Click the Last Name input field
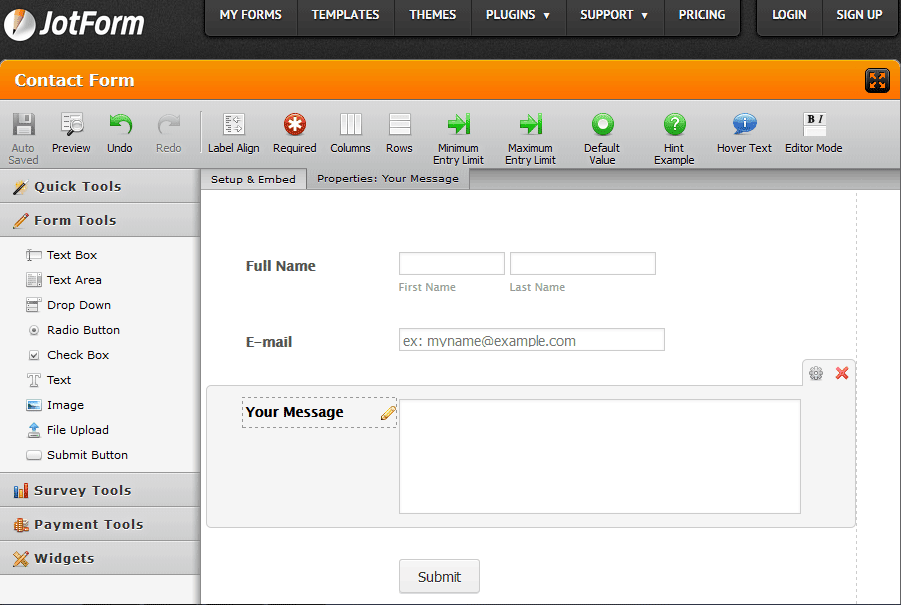The image size is (901, 605). tap(583, 263)
